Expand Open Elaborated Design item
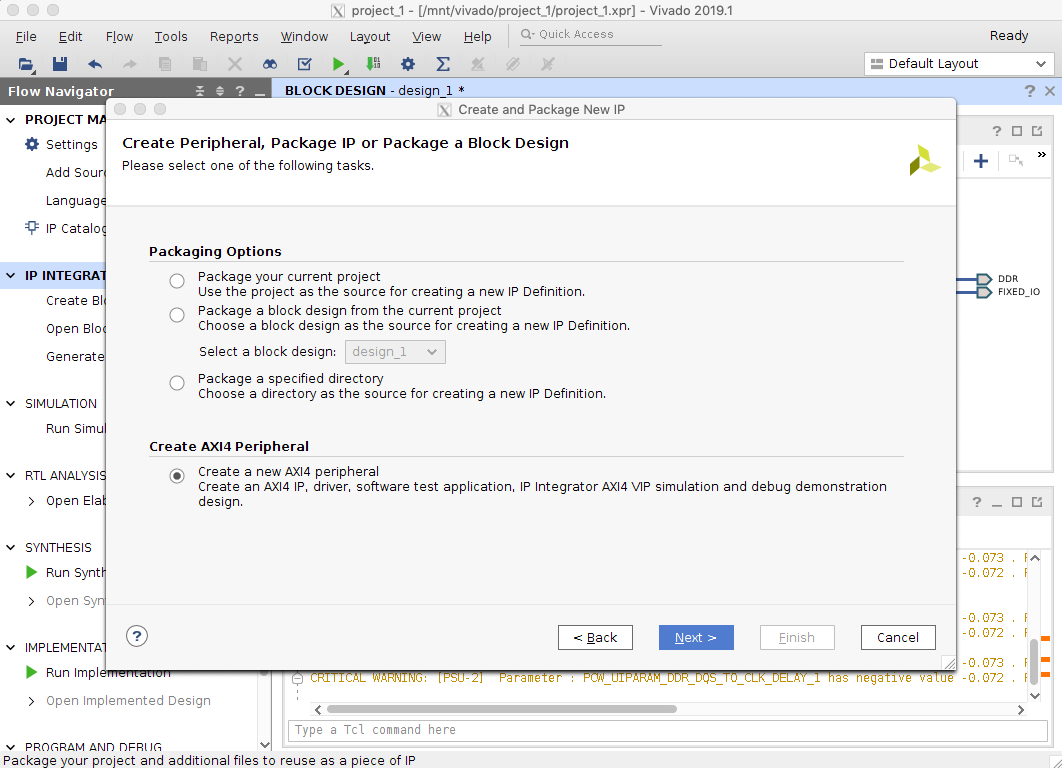The width and height of the screenshot is (1062, 768). pos(31,501)
